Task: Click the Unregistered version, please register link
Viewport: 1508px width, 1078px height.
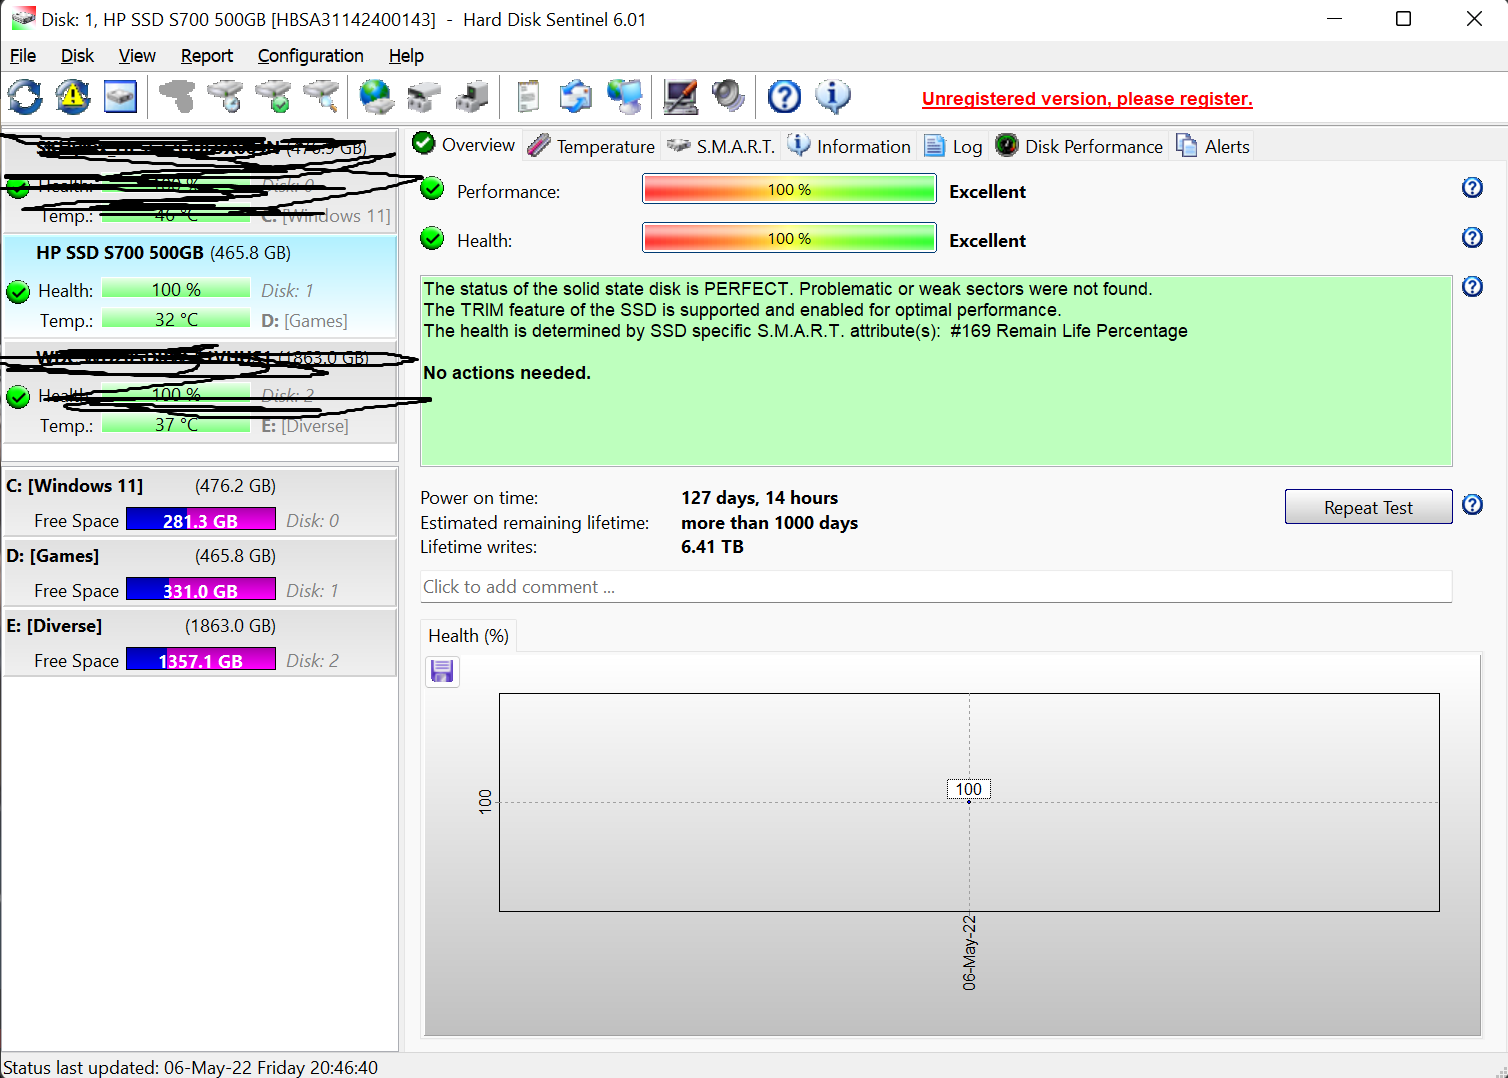Action: point(1087,99)
